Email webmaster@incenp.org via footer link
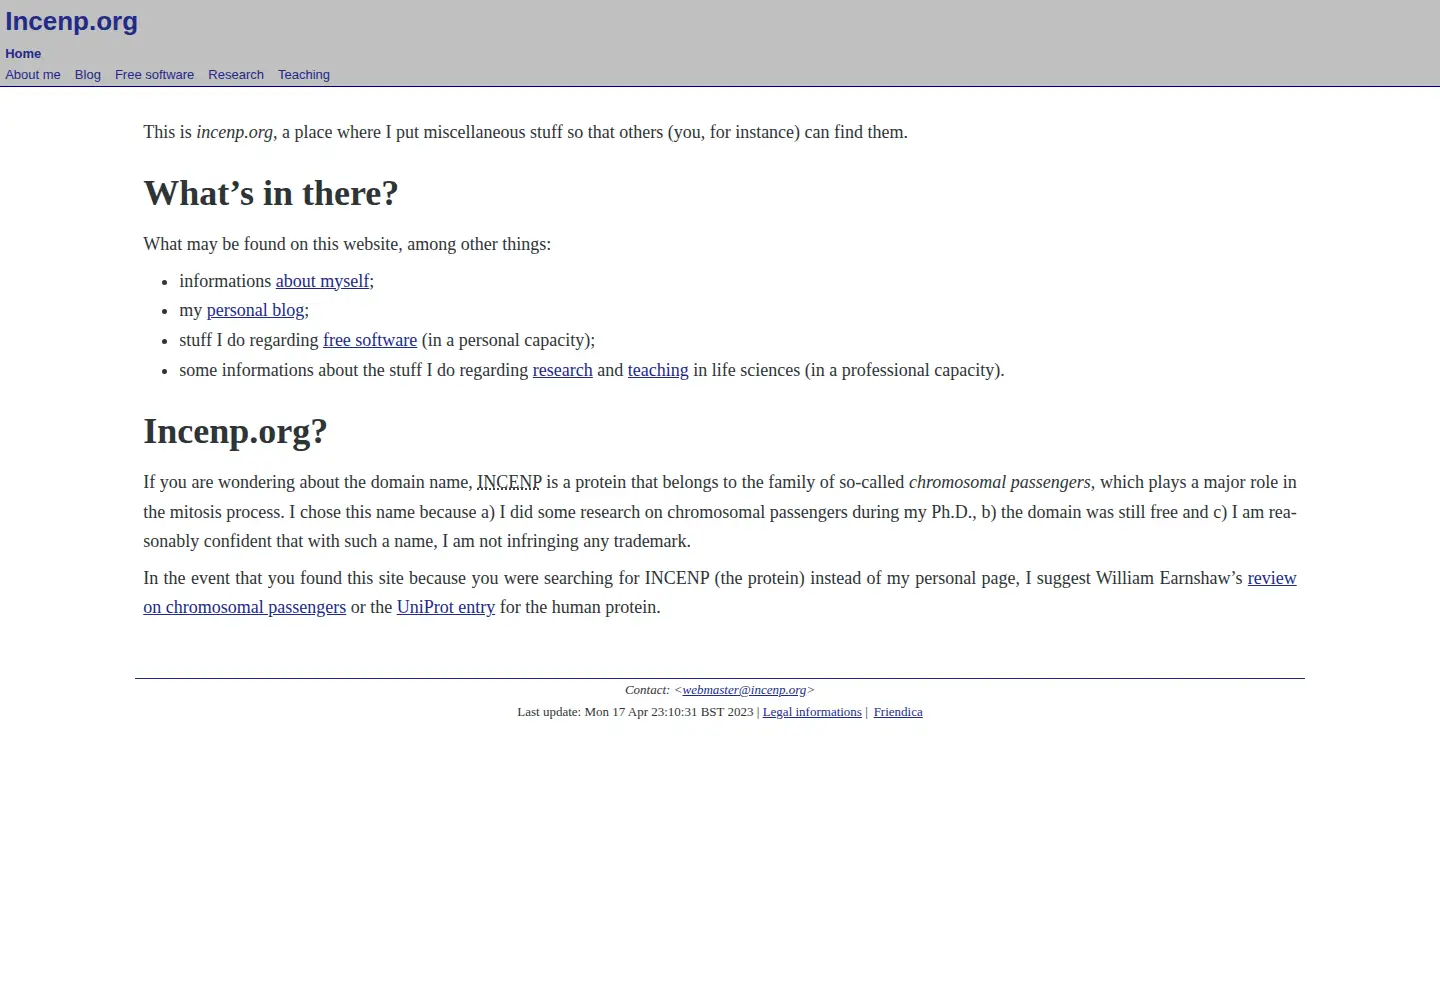1440x1000 pixels. tap(744, 690)
